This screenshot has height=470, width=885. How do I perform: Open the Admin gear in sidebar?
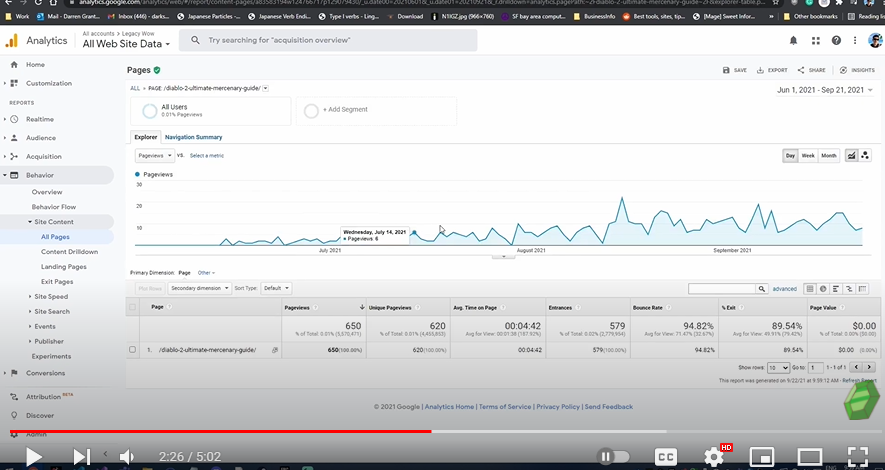[14, 434]
